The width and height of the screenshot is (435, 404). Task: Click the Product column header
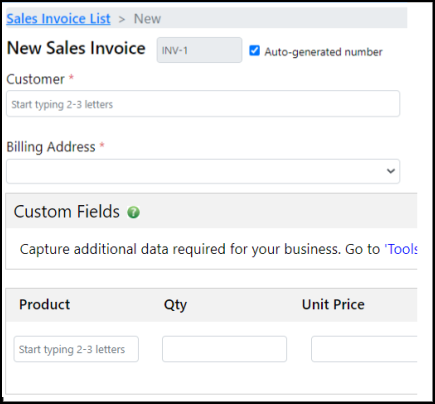[x=45, y=304]
